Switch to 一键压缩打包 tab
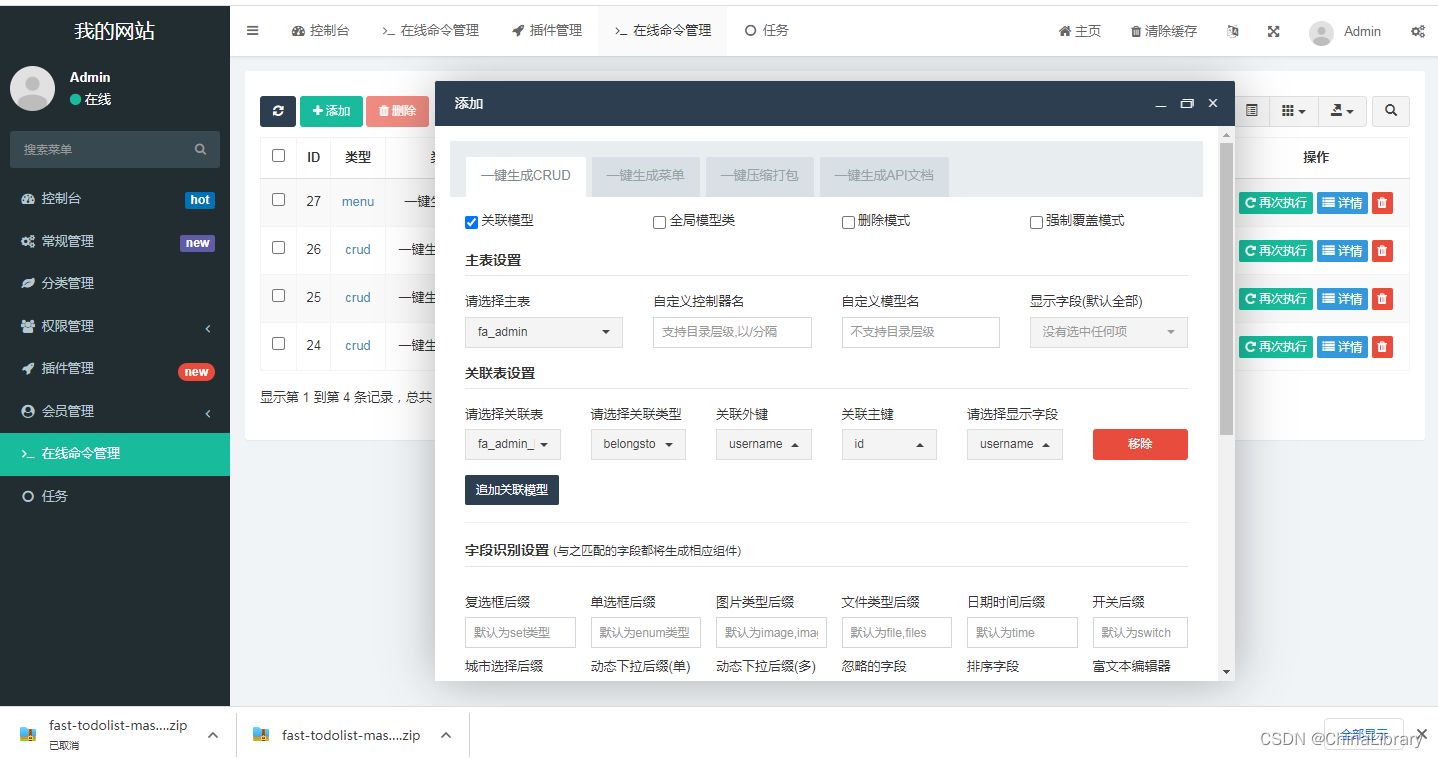Image resolution: width=1438 pixels, height=758 pixels. coord(759,175)
